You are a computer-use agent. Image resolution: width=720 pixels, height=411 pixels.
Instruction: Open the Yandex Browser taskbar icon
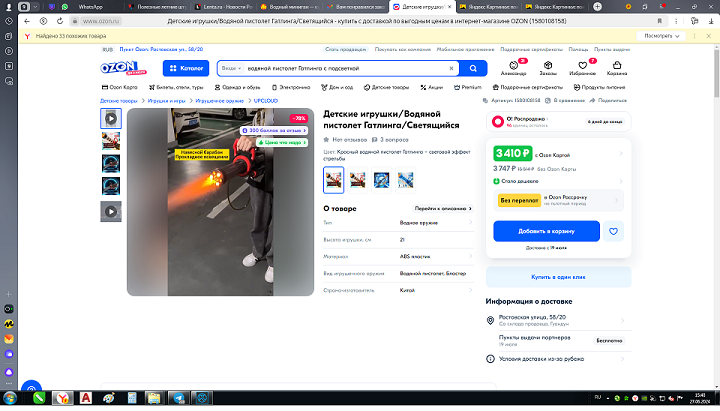point(62,398)
